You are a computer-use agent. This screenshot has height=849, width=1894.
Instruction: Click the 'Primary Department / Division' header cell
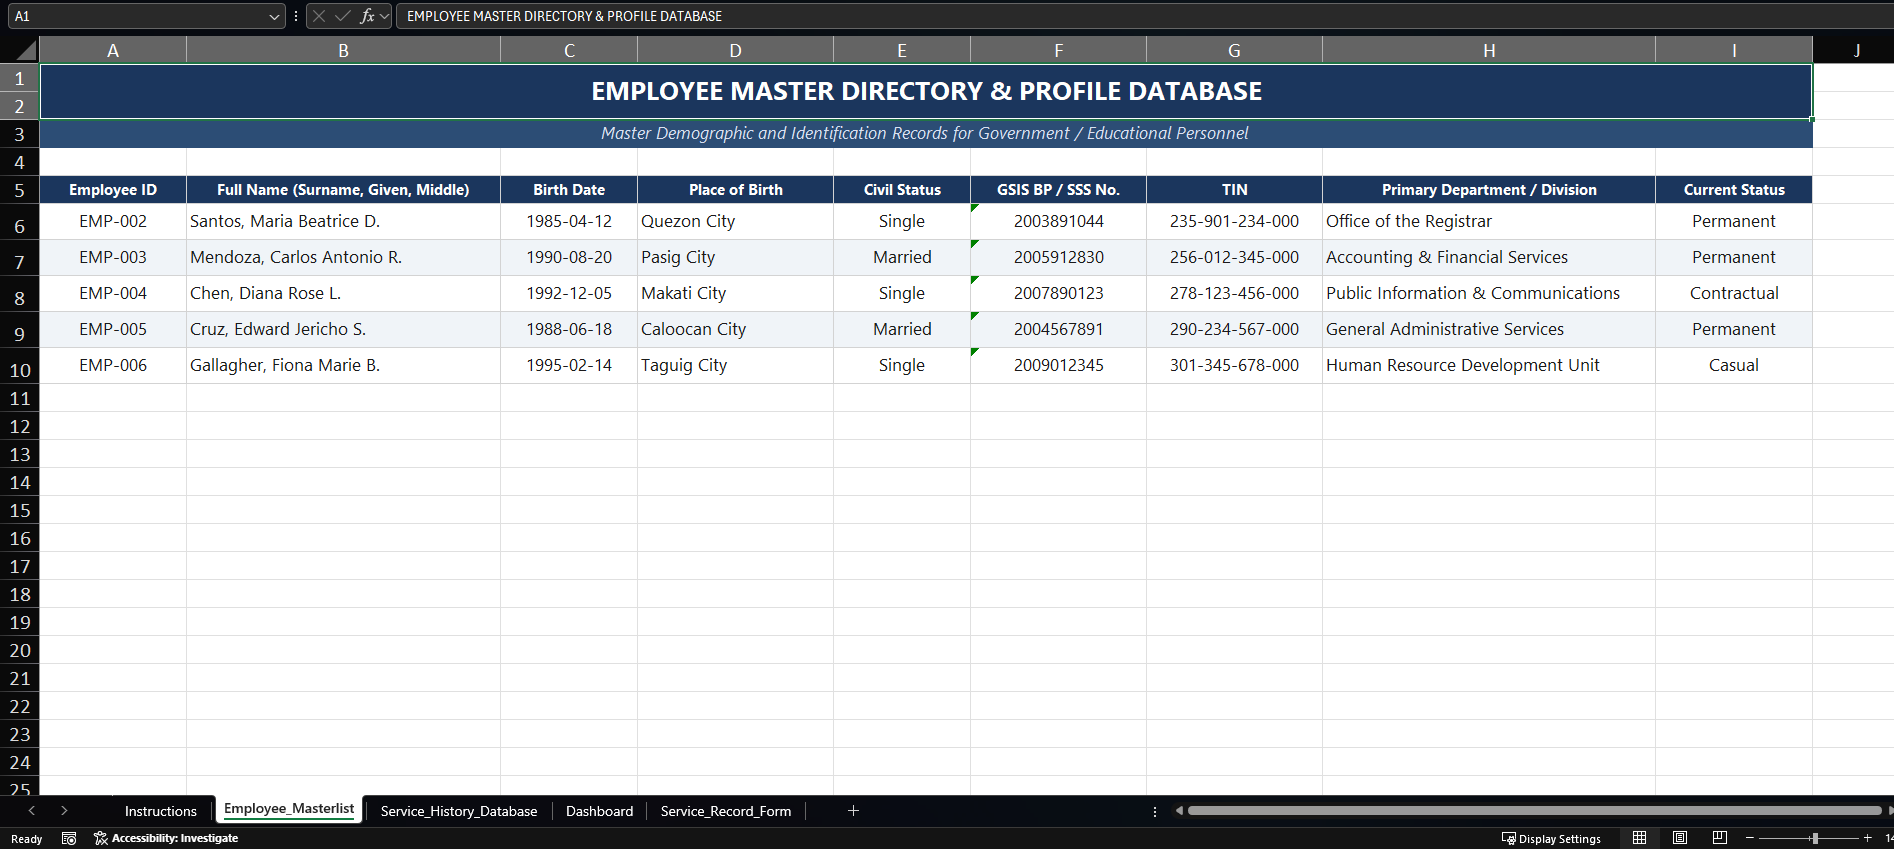[x=1489, y=190]
